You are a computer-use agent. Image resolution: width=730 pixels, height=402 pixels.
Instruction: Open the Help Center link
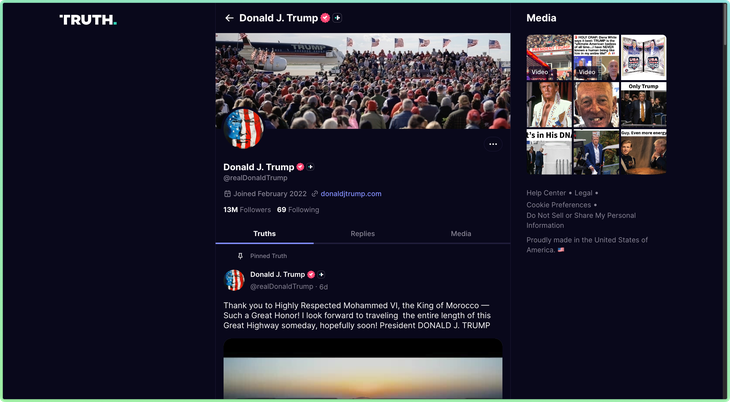(x=546, y=193)
